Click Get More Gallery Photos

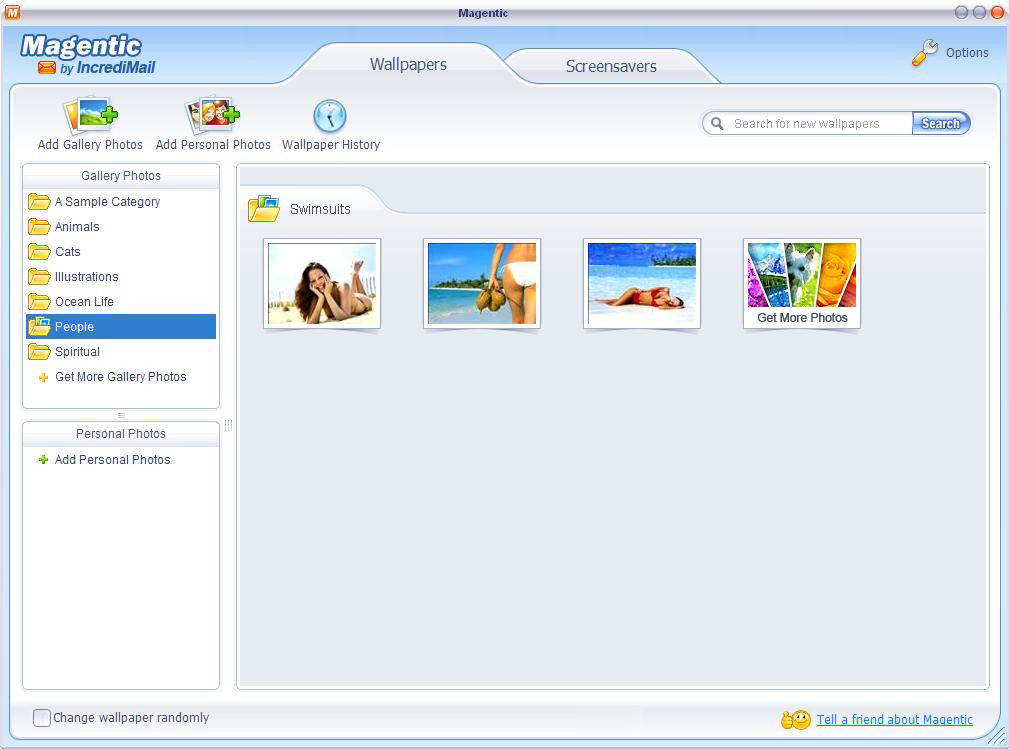pyautogui.click(x=120, y=377)
